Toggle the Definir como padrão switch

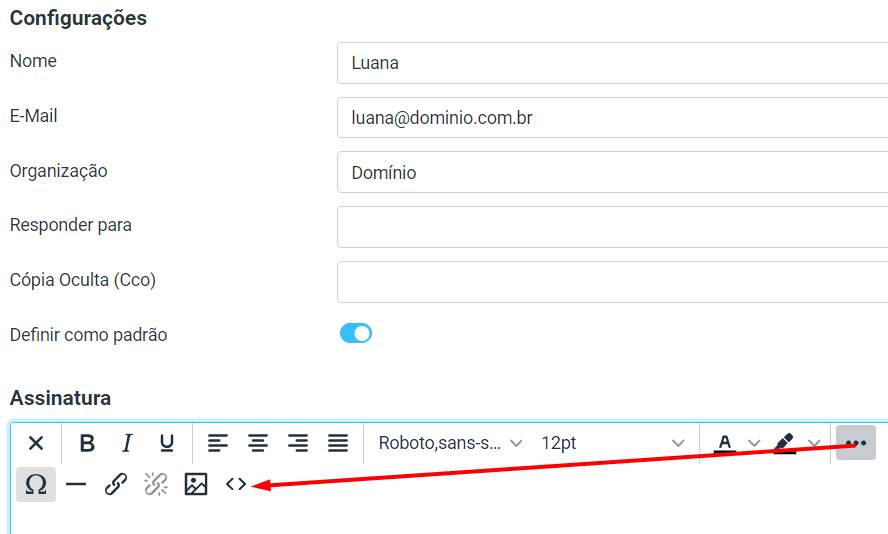[356, 334]
